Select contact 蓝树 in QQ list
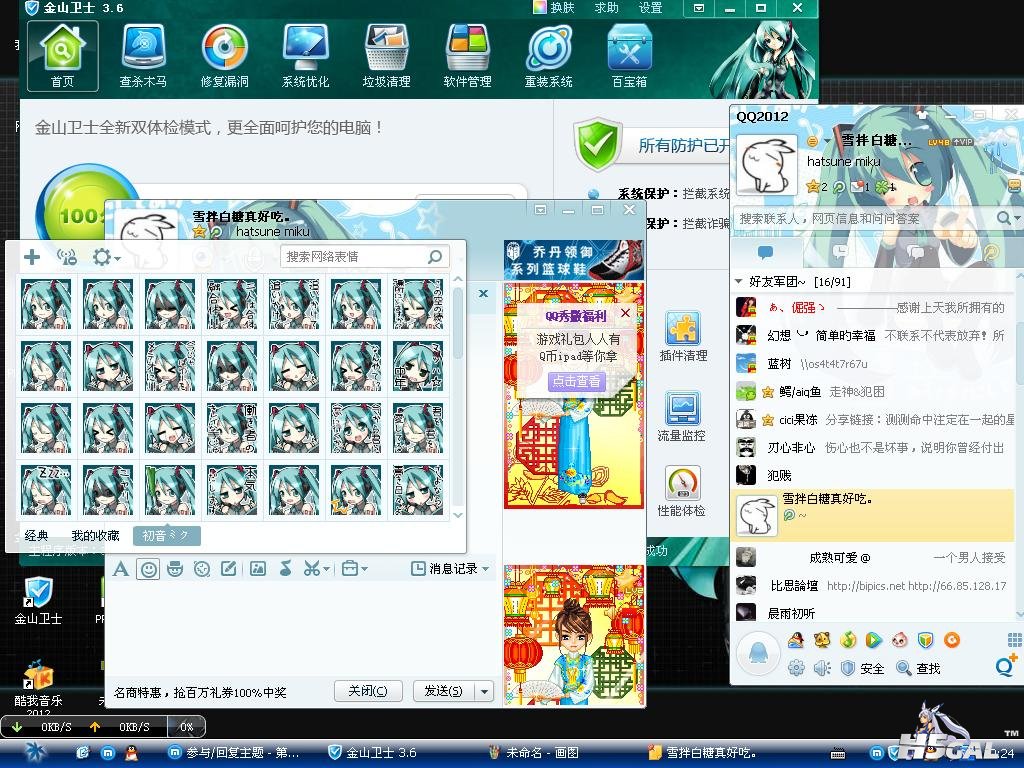Viewport: 1024px width, 768px height. tap(874, 364)
